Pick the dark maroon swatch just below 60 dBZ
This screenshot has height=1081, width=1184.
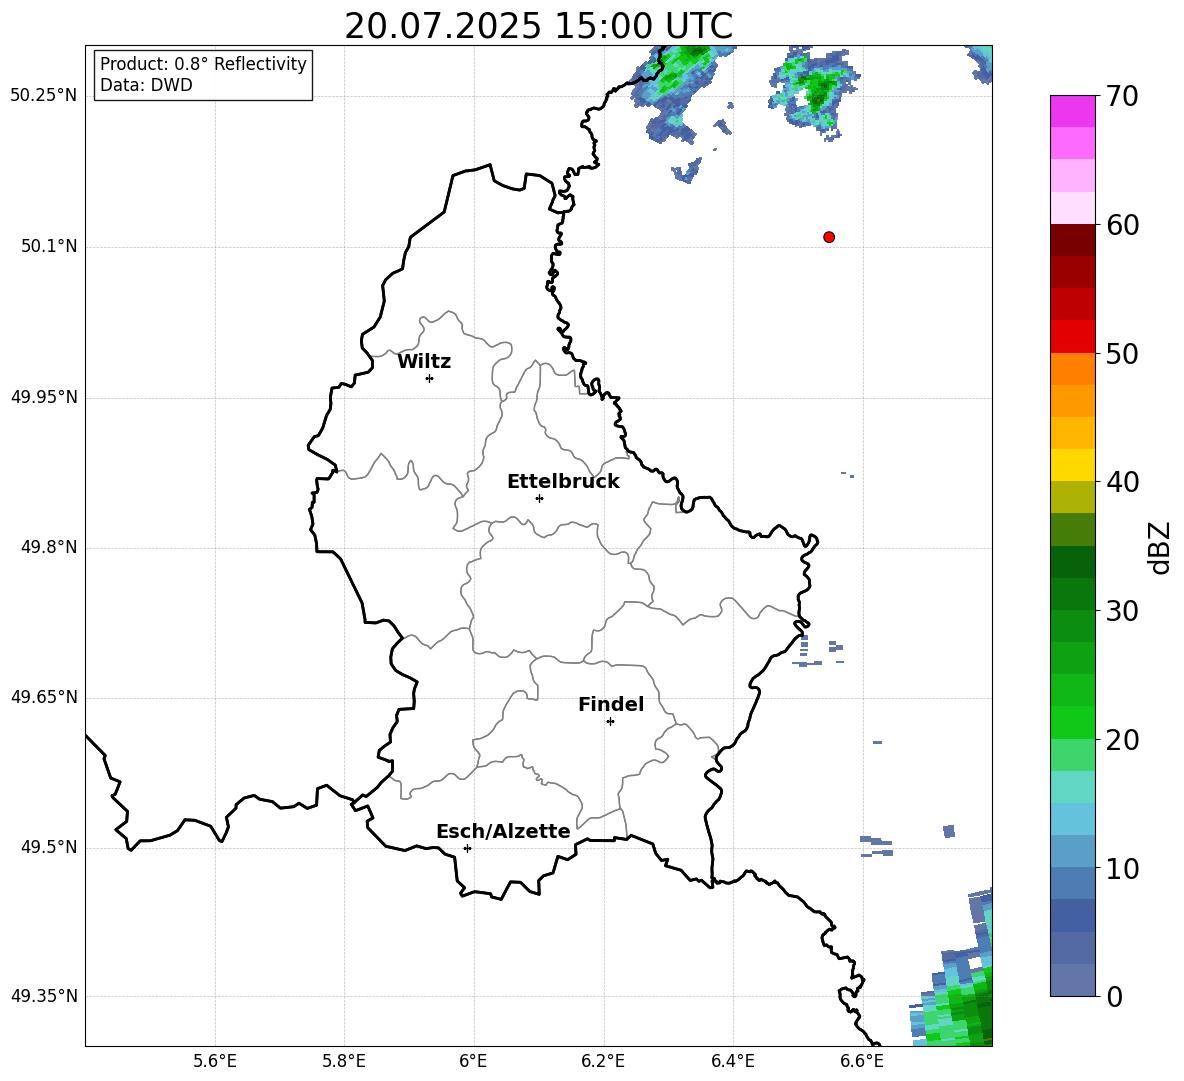pos(1072,240)
